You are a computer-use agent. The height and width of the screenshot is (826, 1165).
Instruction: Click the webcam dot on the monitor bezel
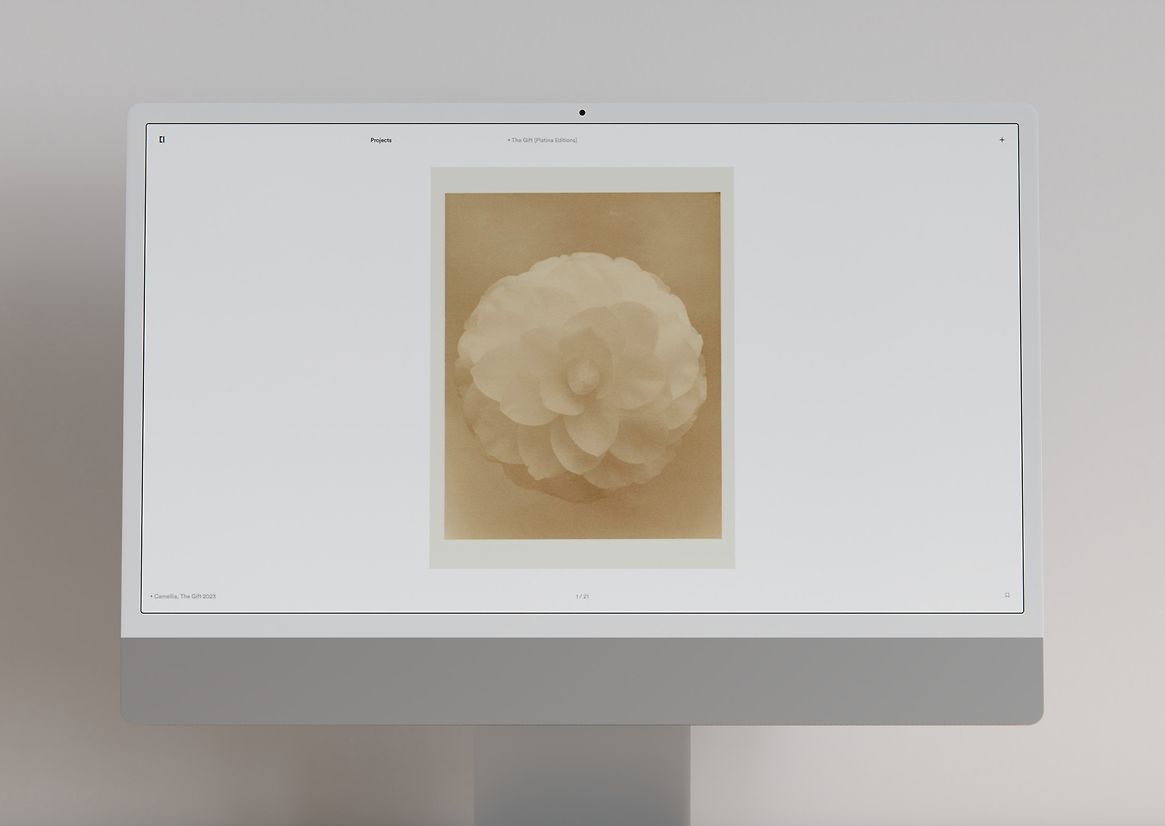[582, 113]
